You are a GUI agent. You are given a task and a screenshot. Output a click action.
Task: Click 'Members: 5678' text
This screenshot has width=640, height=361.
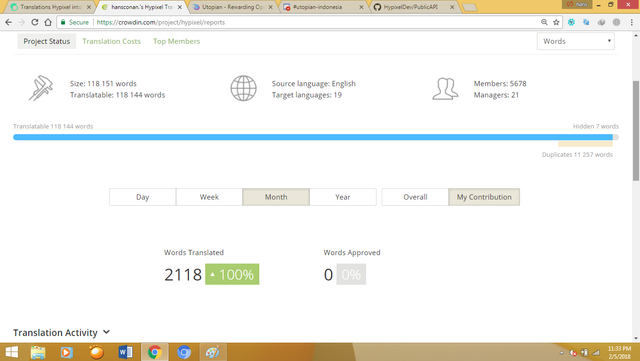click(x=500, y=83)
